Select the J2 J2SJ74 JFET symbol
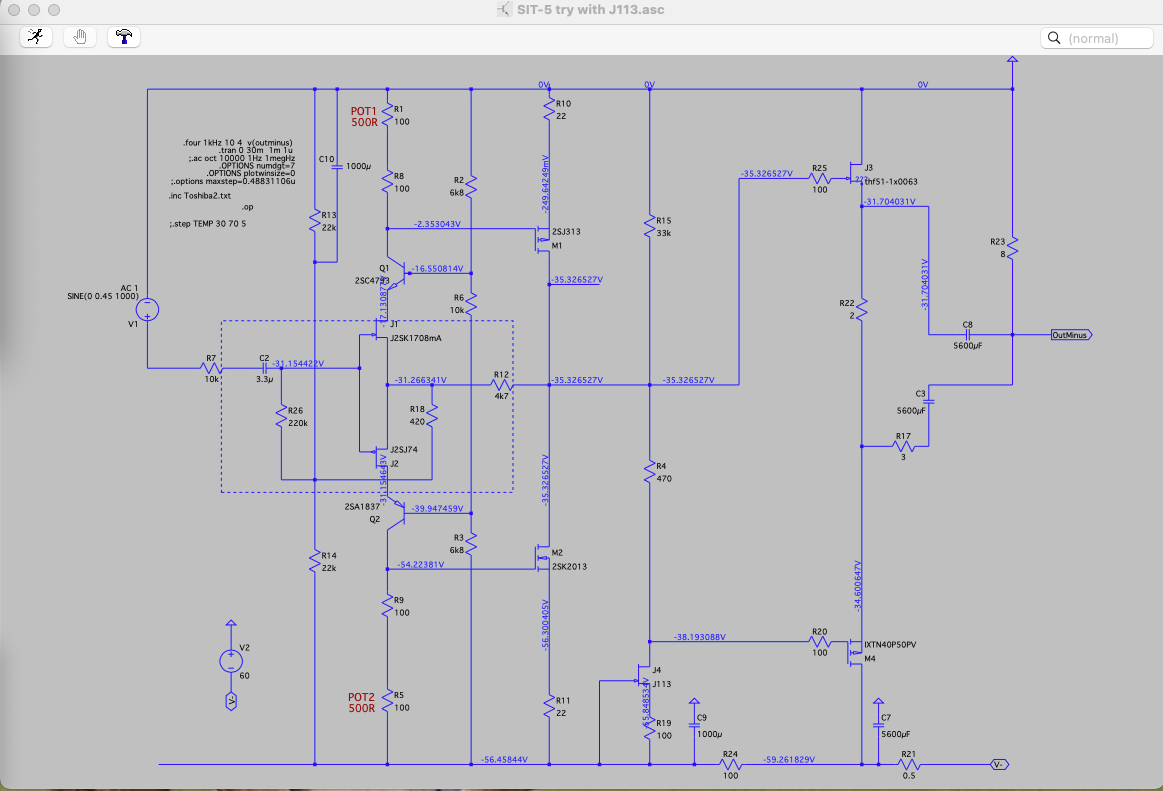Viewport: 1163px width, 791px height. point(381,454)
